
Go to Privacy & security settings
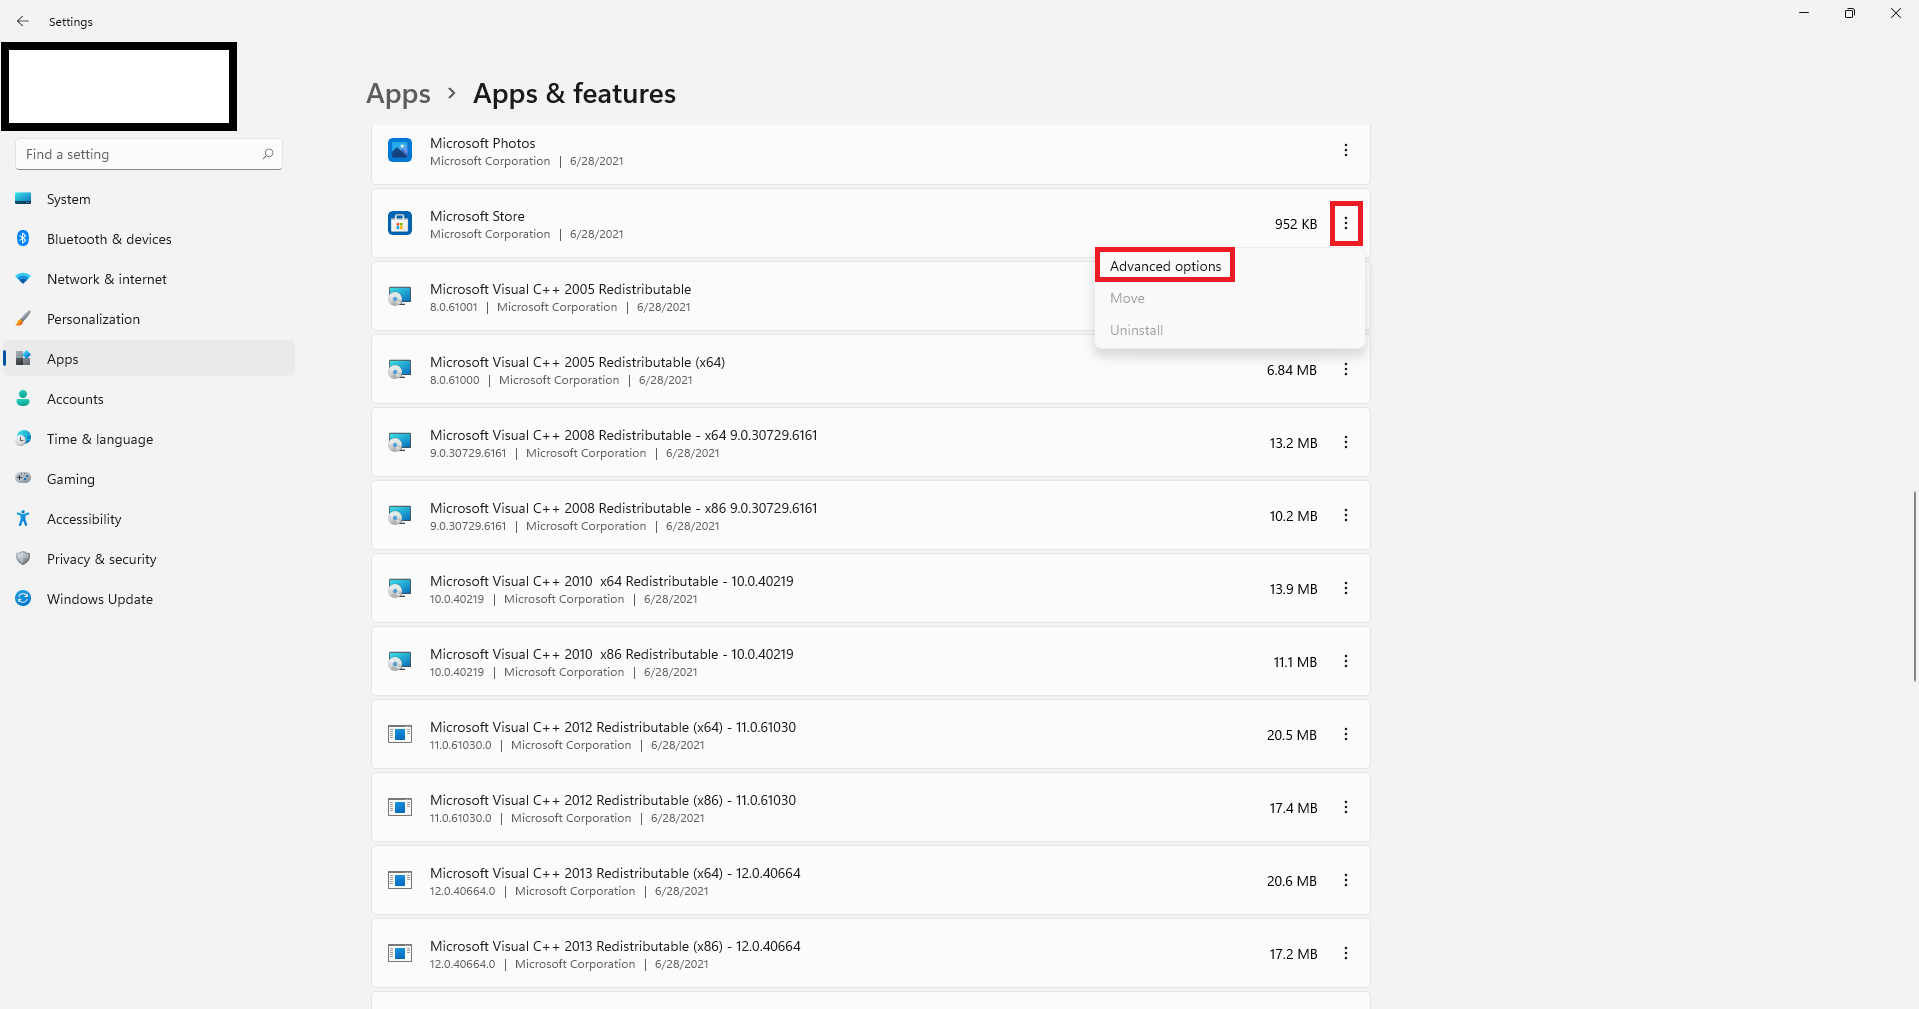(x=101, y=559)
